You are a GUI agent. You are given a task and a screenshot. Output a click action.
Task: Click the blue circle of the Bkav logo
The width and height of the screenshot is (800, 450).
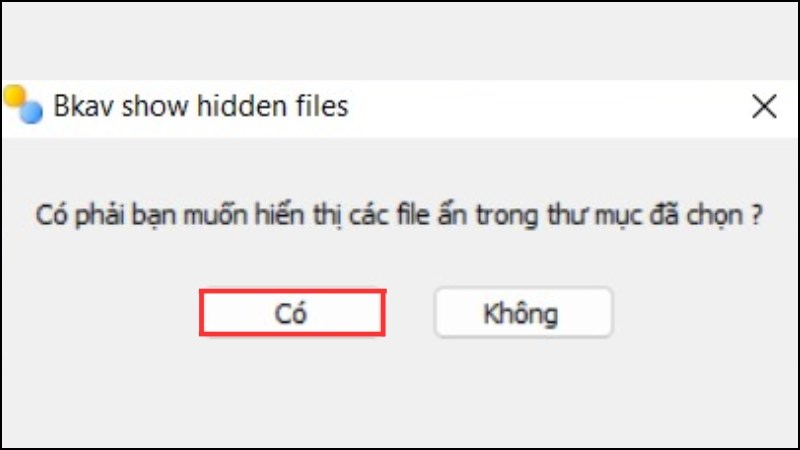(31, 113)
